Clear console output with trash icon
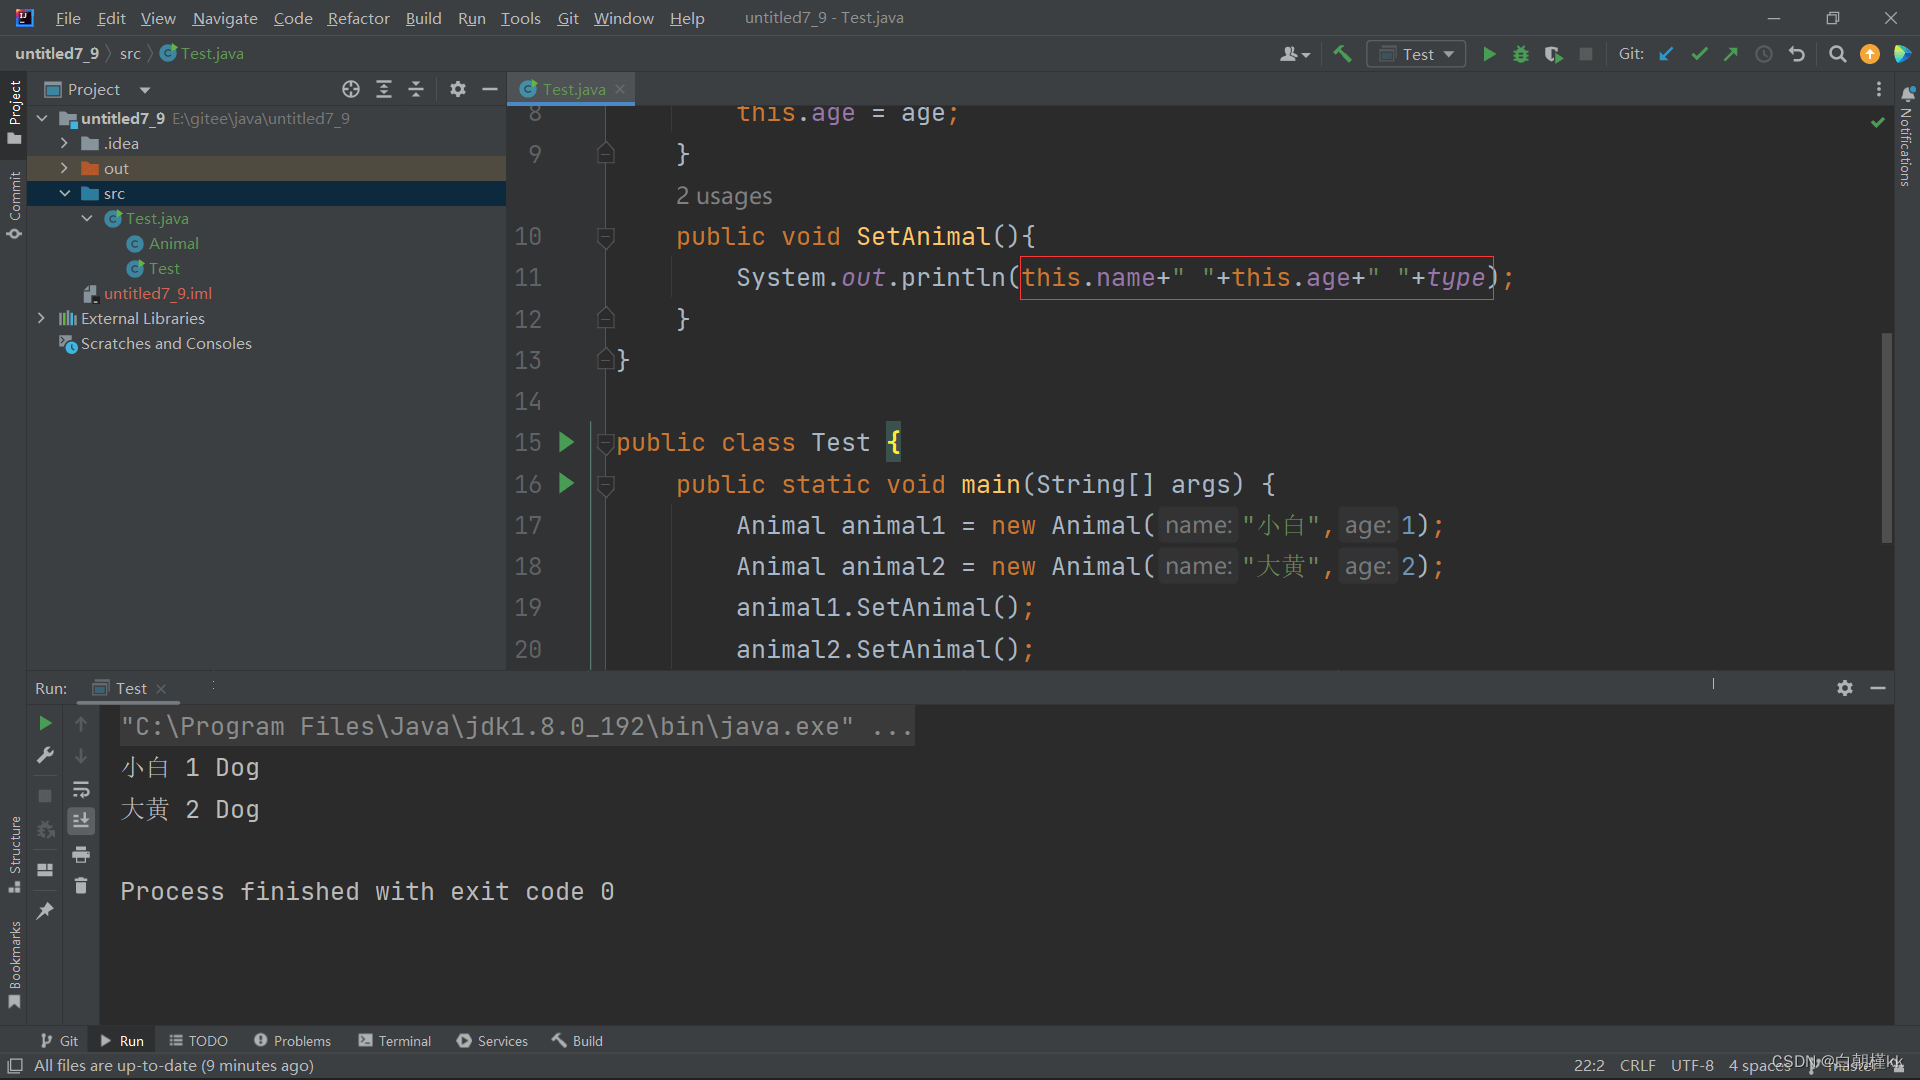1920x1080 pixels. click(81, 886)
